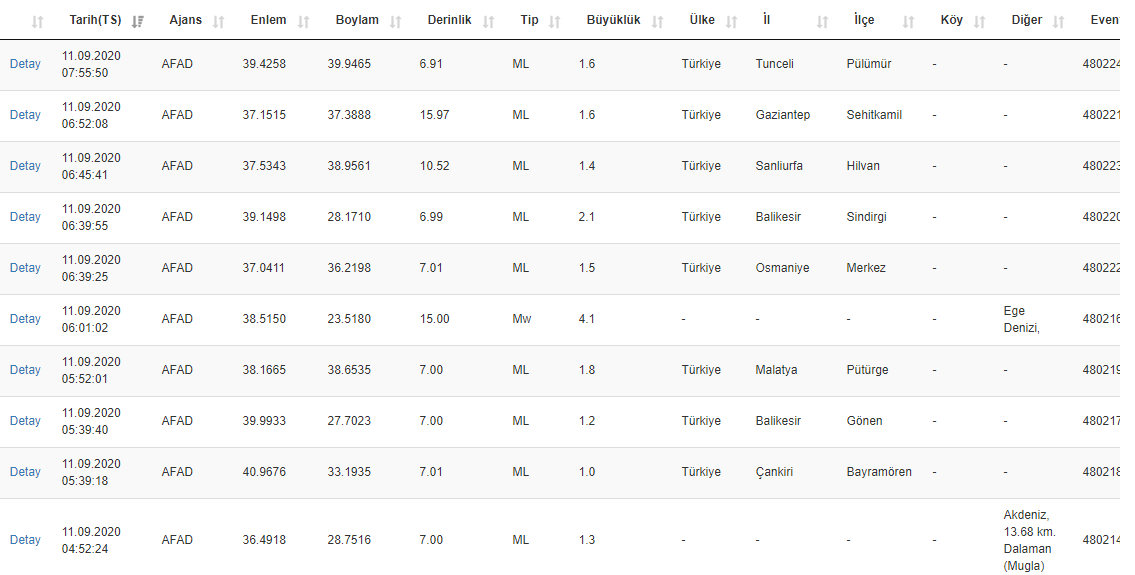This screenshot has height=575, width=1135.
Task: Click the sort icon beside Enlem header
Action: point(304,21)
